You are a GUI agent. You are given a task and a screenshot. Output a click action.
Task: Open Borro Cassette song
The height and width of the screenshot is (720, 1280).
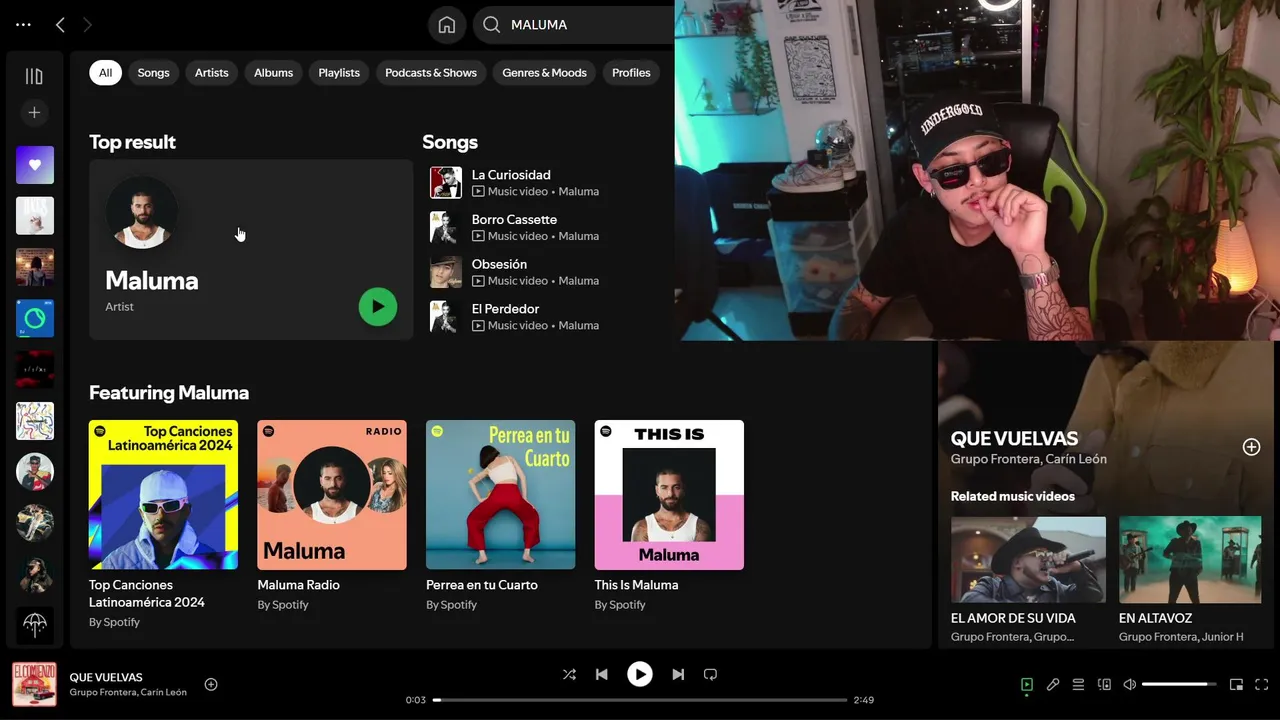(x=514, y=220)
